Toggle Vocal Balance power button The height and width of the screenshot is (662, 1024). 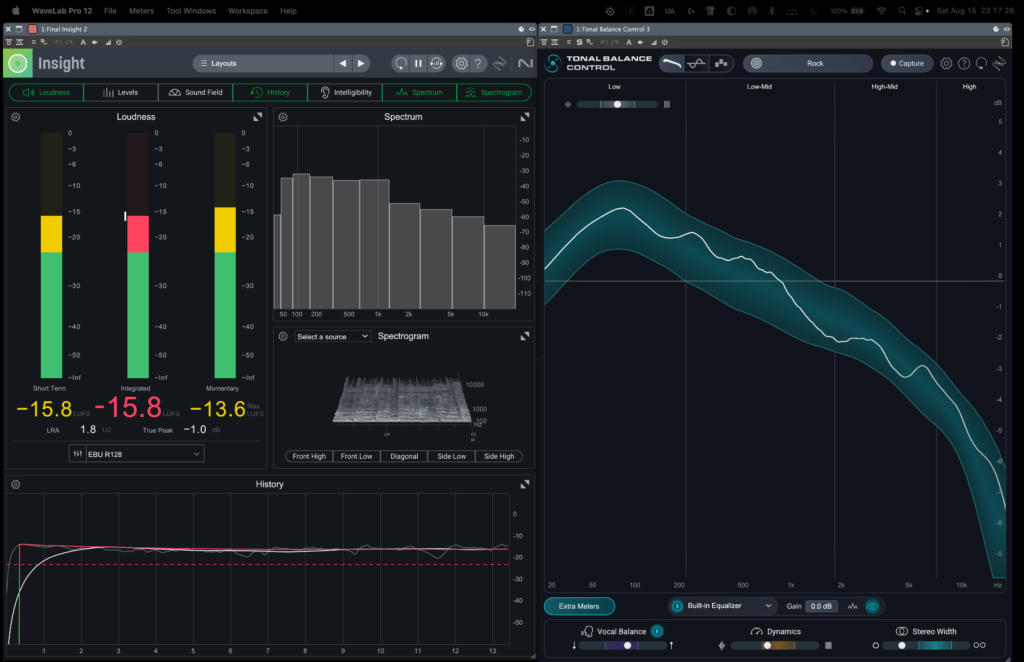pyautogui.click(x=657, y=631)
